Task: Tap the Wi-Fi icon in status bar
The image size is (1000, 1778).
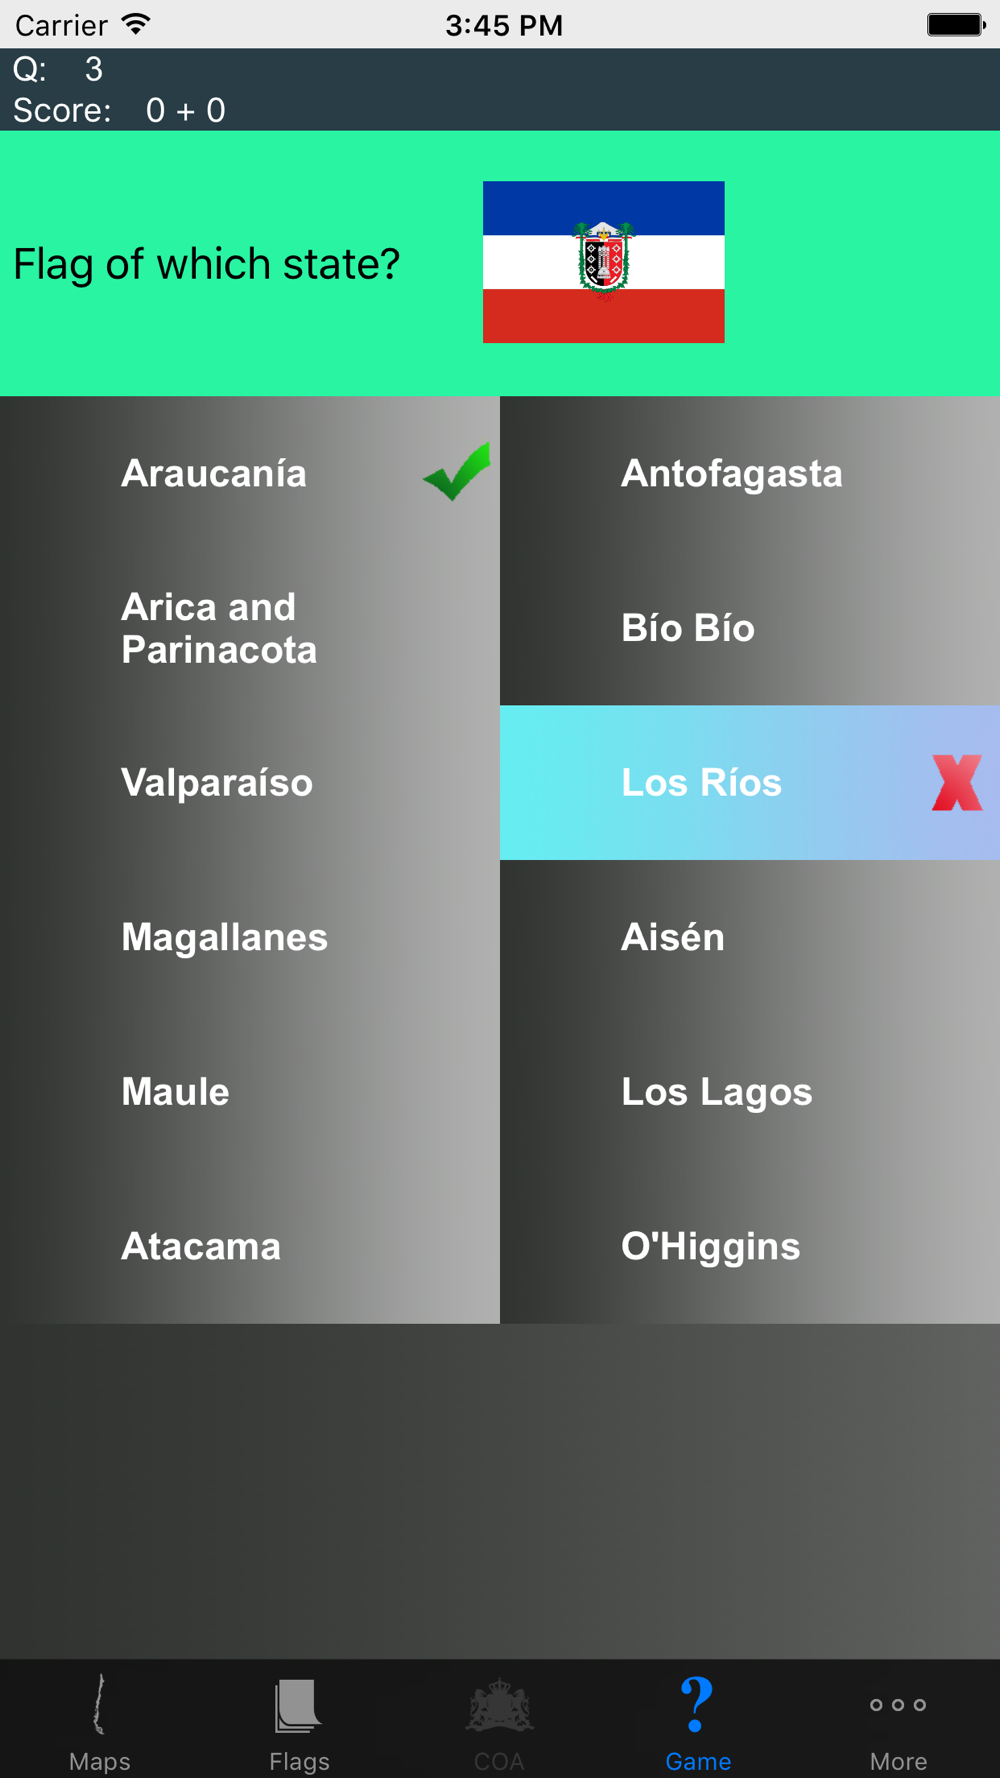Action: click(136, 24)
